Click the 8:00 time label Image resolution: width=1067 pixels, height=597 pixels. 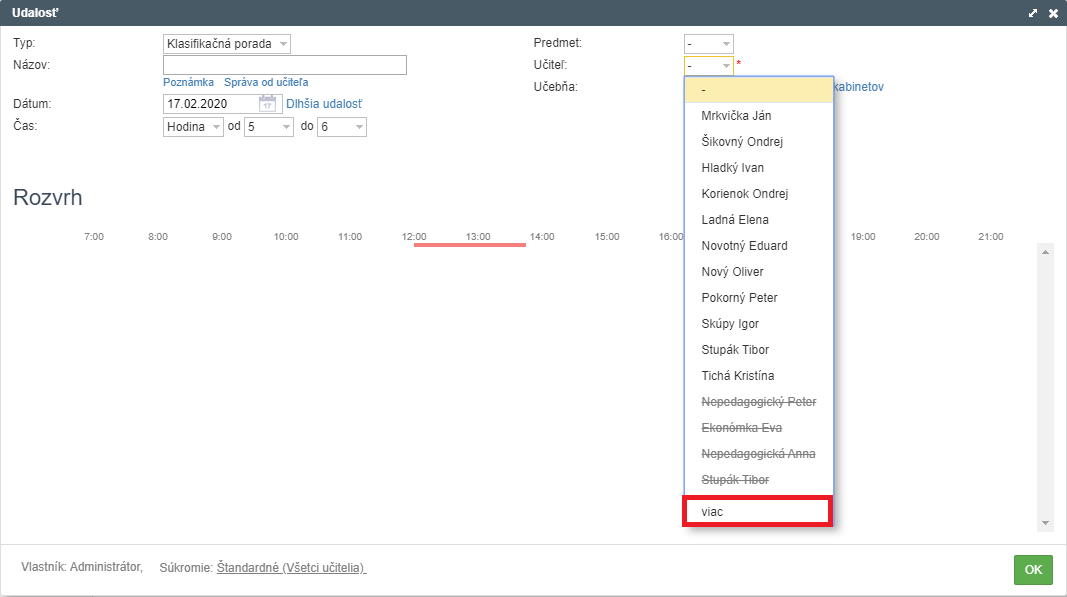[158, 237]
